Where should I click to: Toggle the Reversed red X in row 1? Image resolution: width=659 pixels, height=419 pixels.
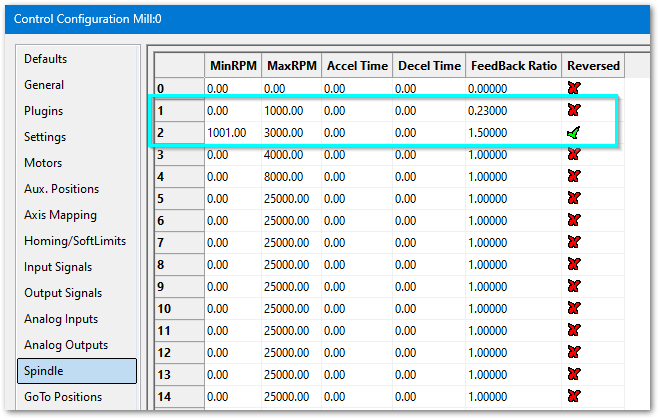[x=574, y=110]
